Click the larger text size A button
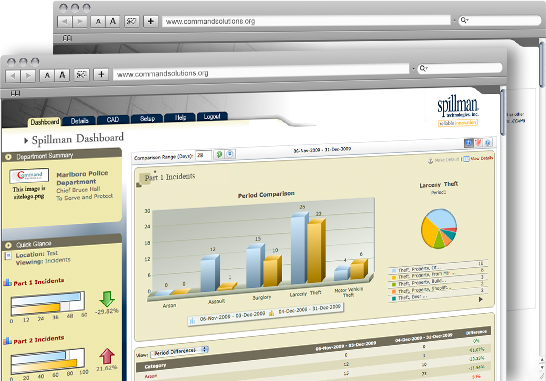Image resolution: width=546 pixels, height=381 pixels. tap(62, 75)
